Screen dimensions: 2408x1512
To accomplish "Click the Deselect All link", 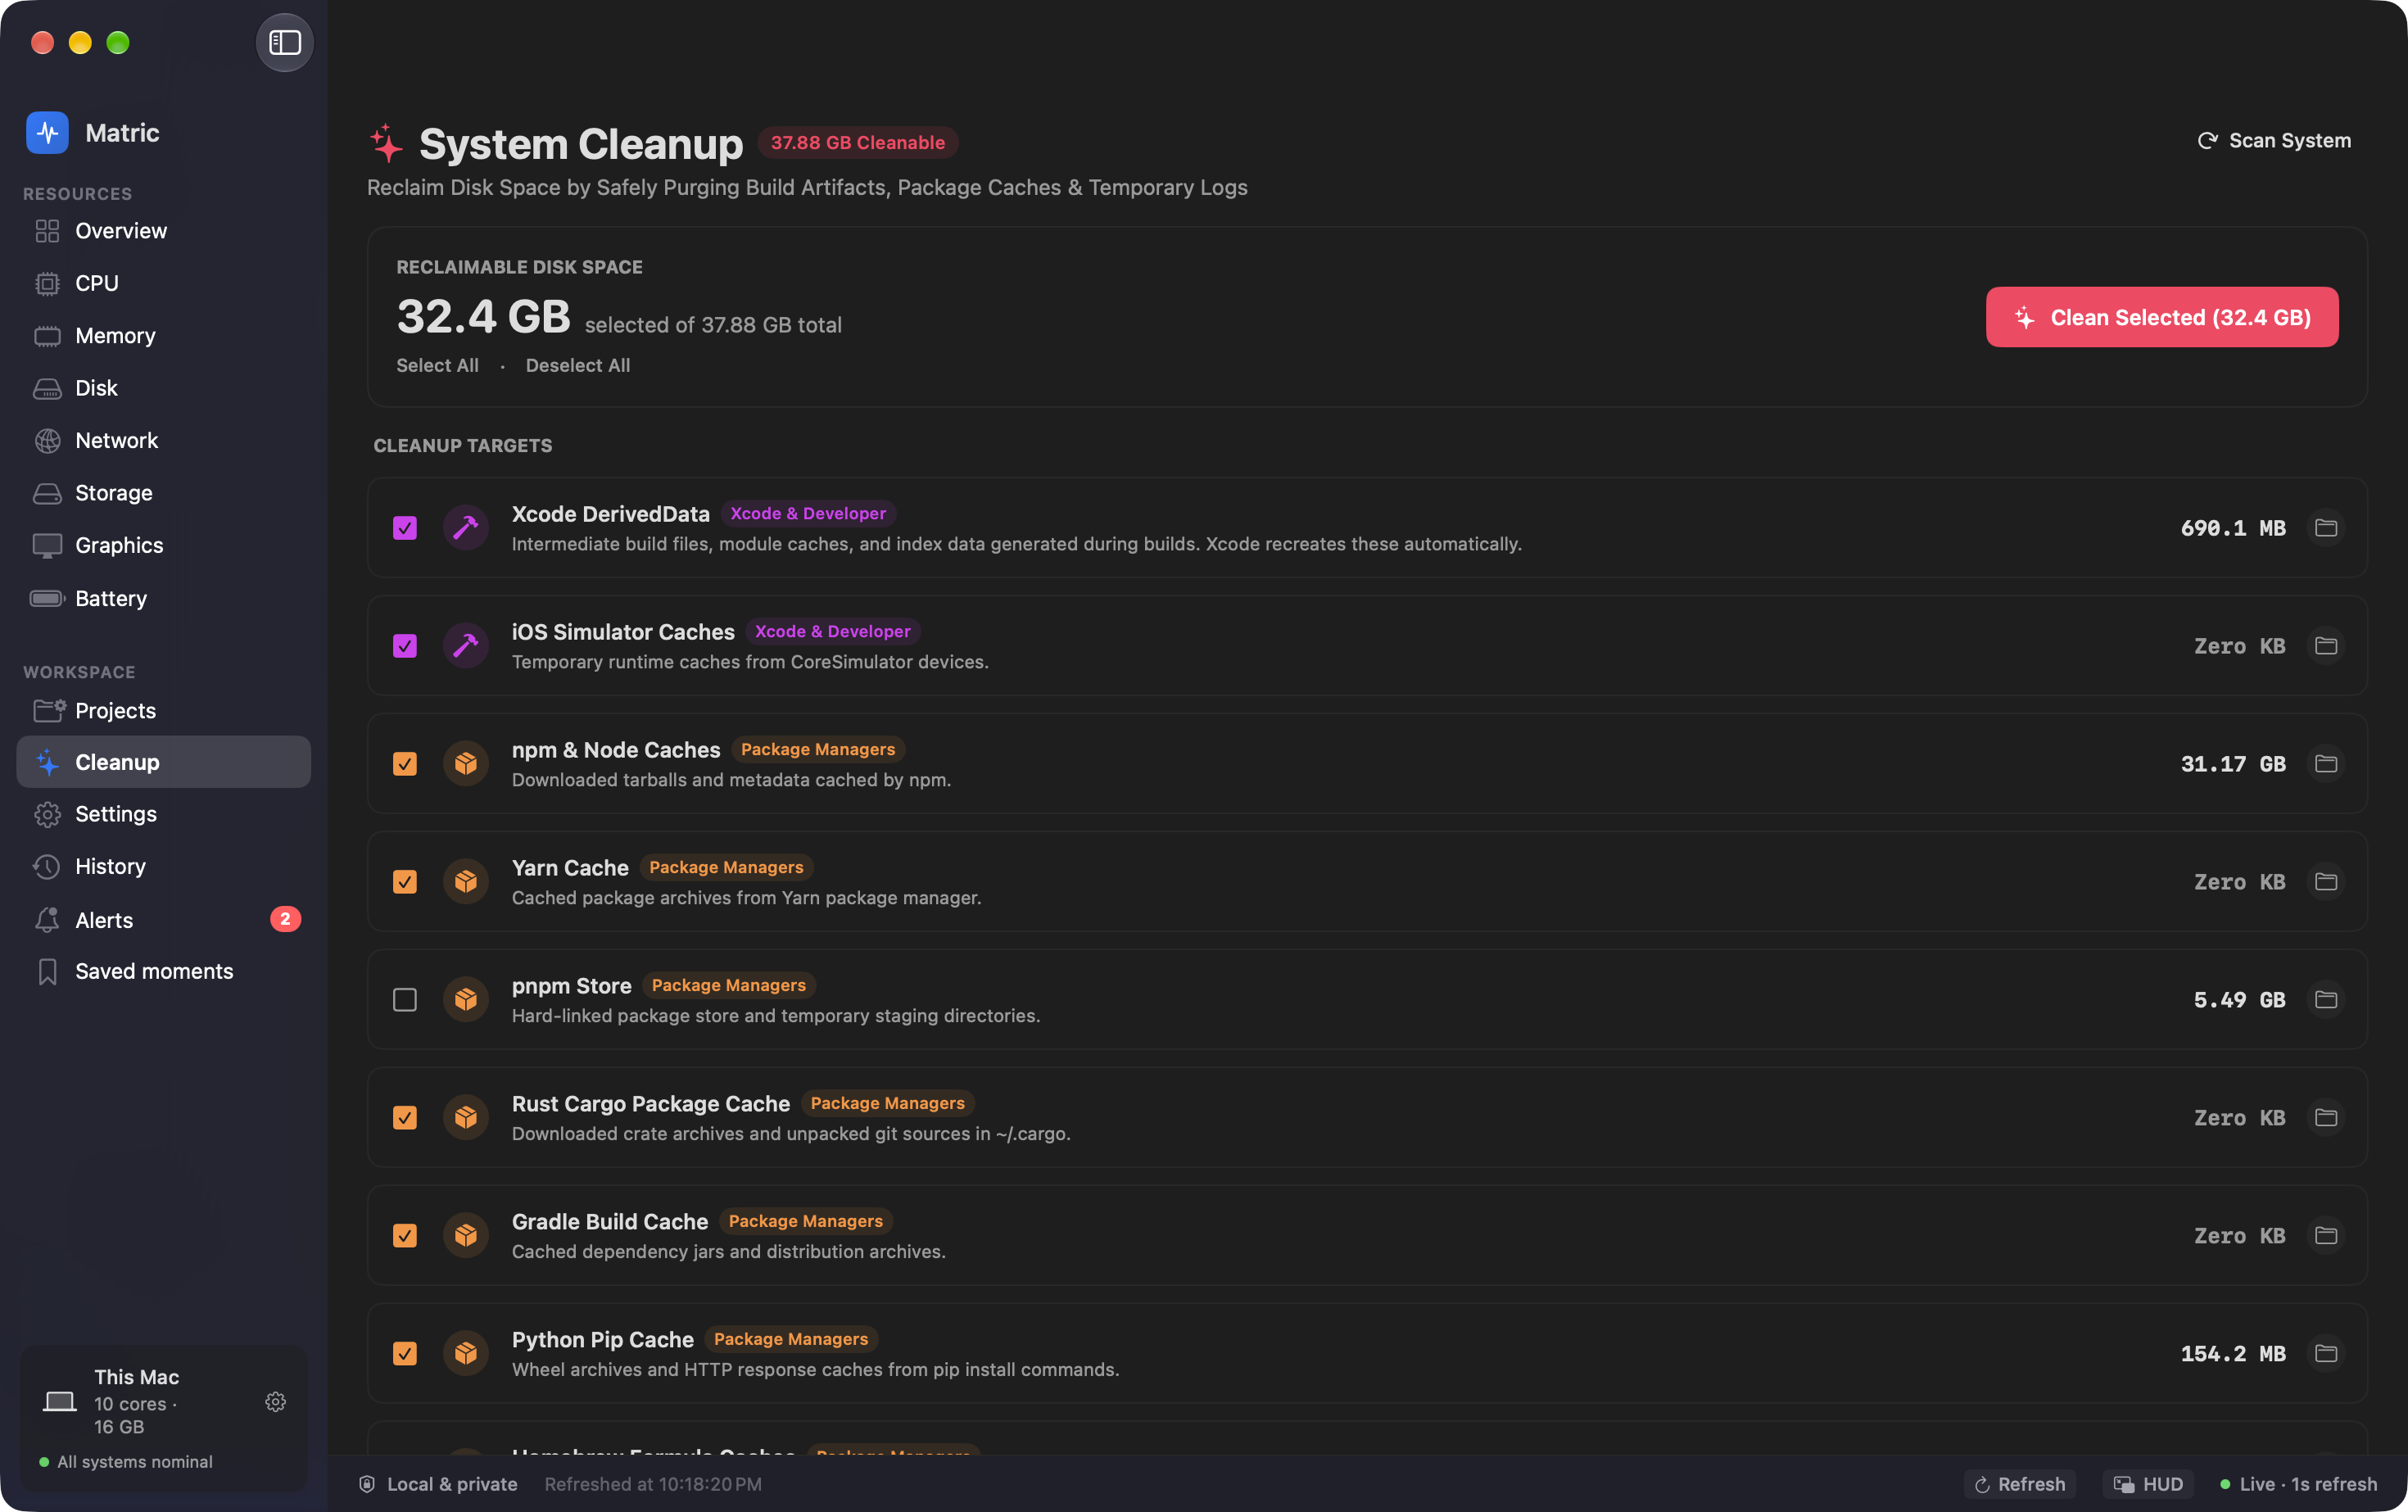I will click(x=578, y=365).
